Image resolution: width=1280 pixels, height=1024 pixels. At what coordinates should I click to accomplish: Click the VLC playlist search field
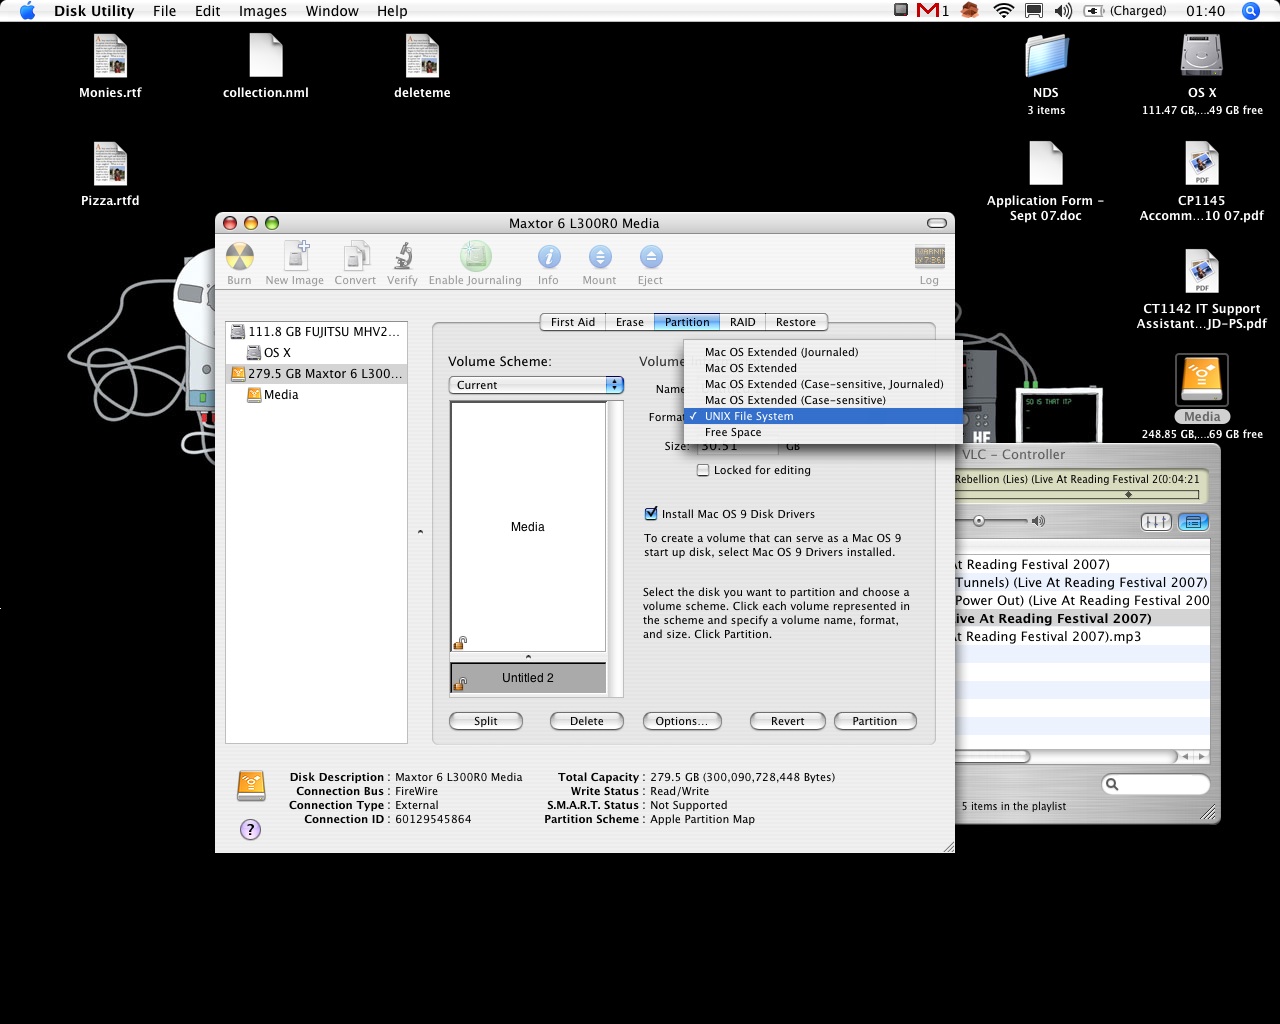click(1156, 784)
